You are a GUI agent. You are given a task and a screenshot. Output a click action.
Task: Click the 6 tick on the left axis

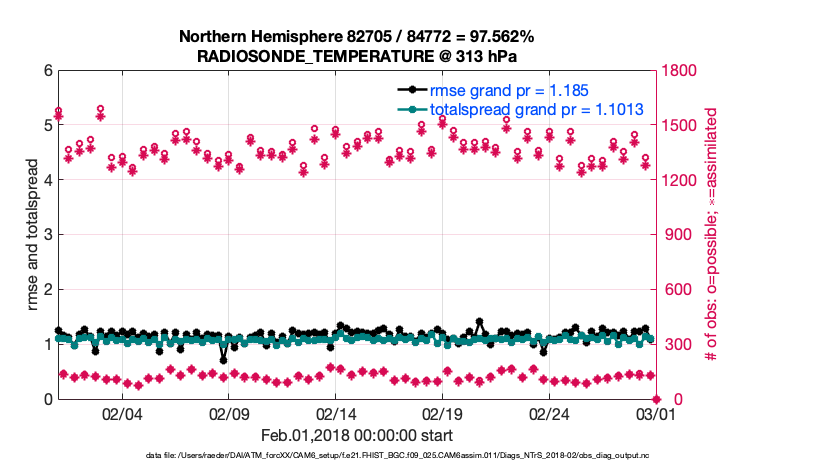coord(47,71)
